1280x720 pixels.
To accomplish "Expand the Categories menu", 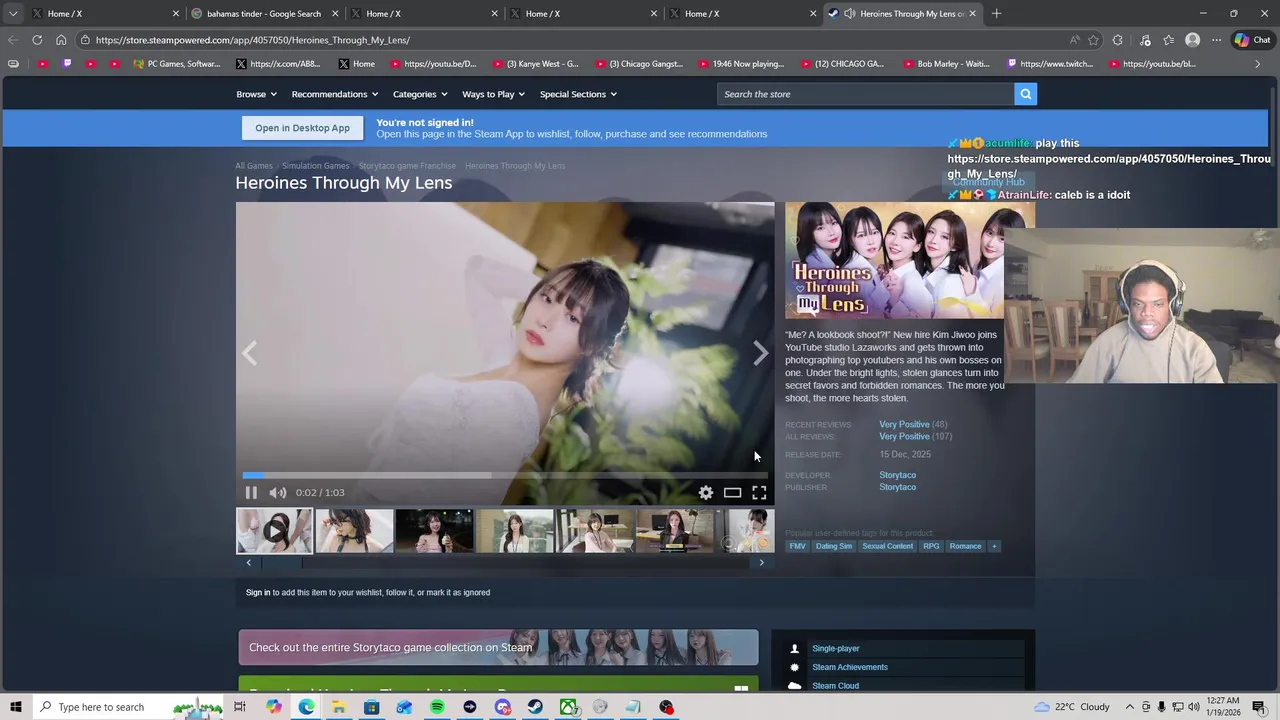I will tap(420, 94).
